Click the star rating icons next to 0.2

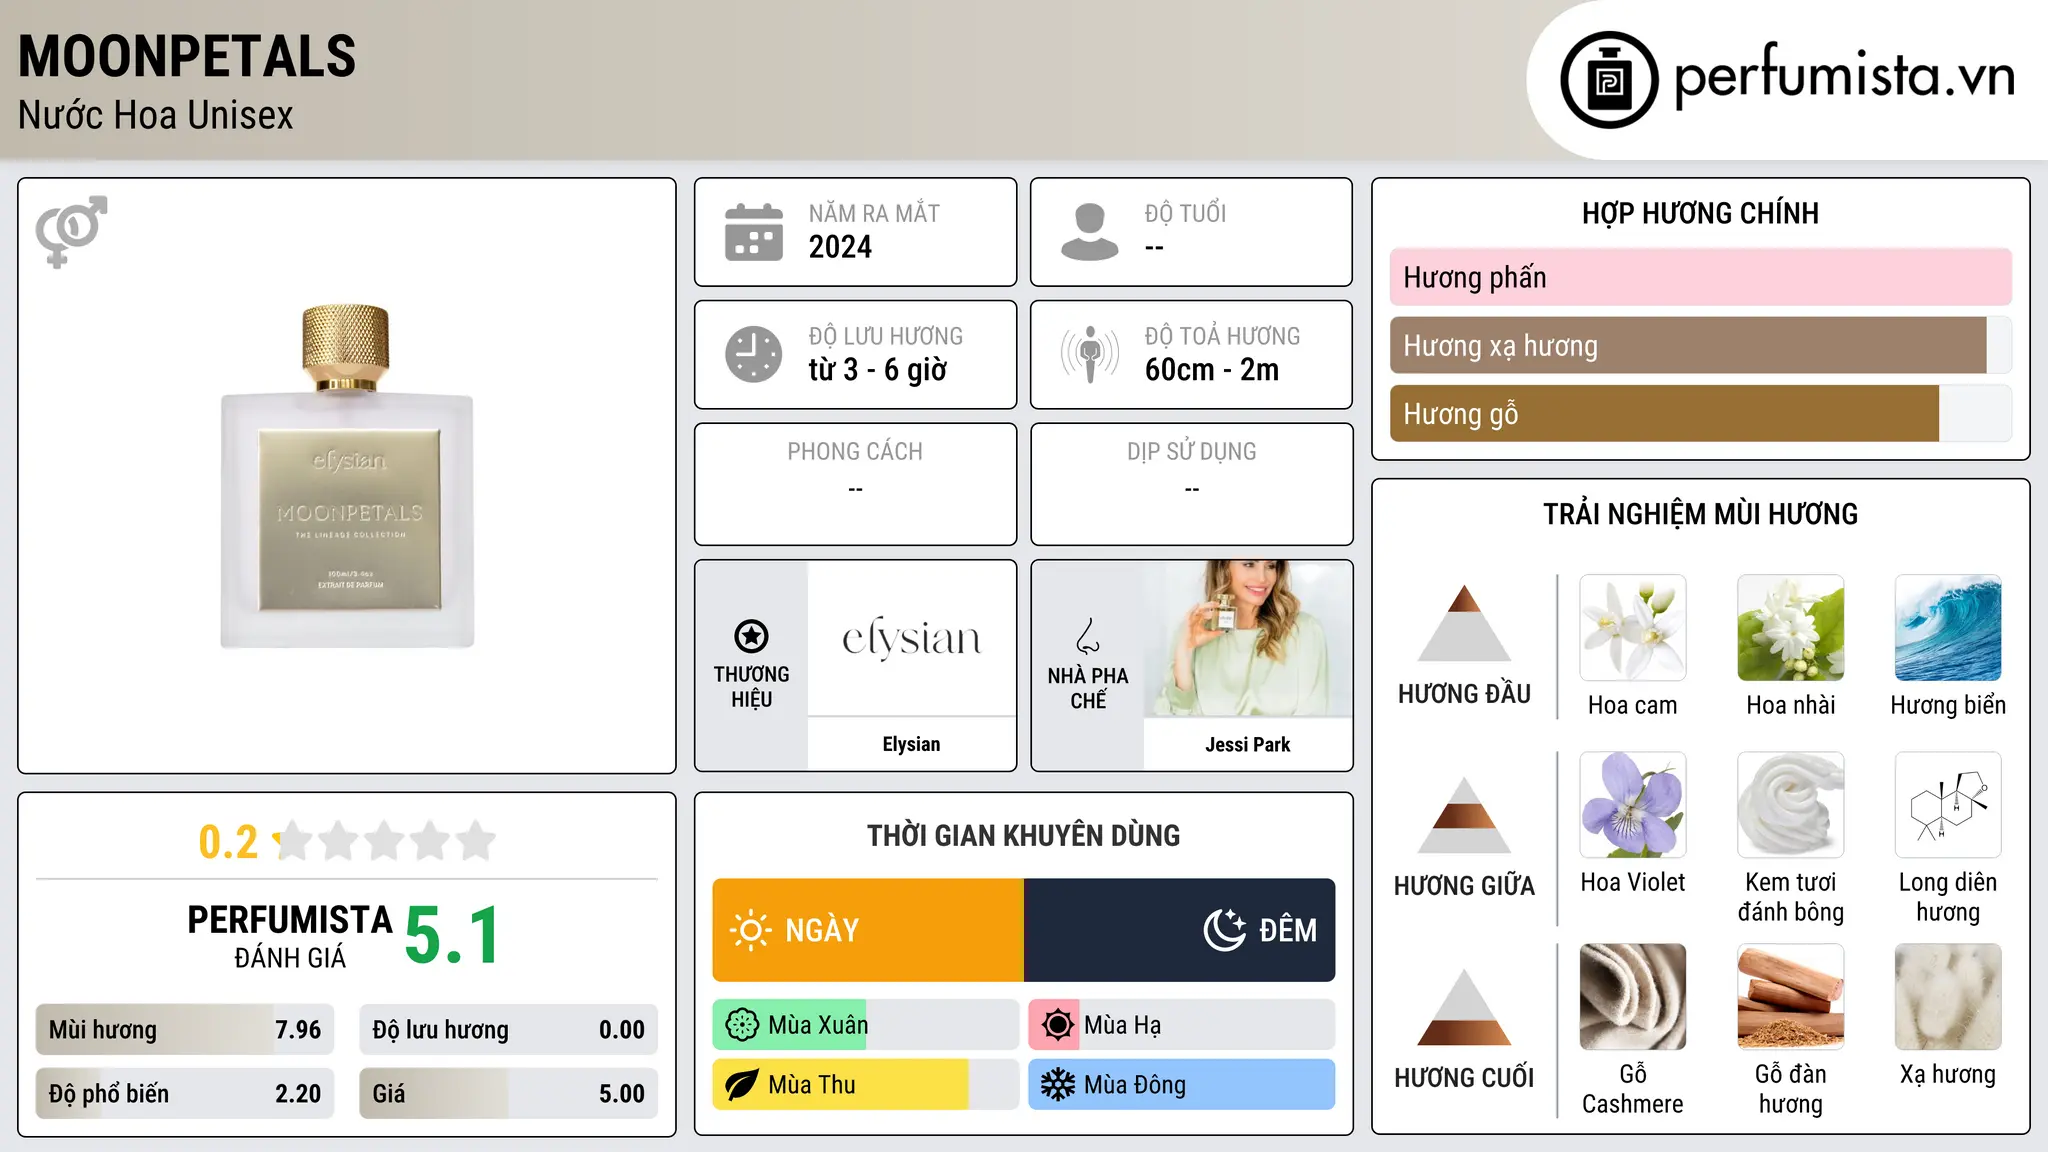(x=385, y=841)
